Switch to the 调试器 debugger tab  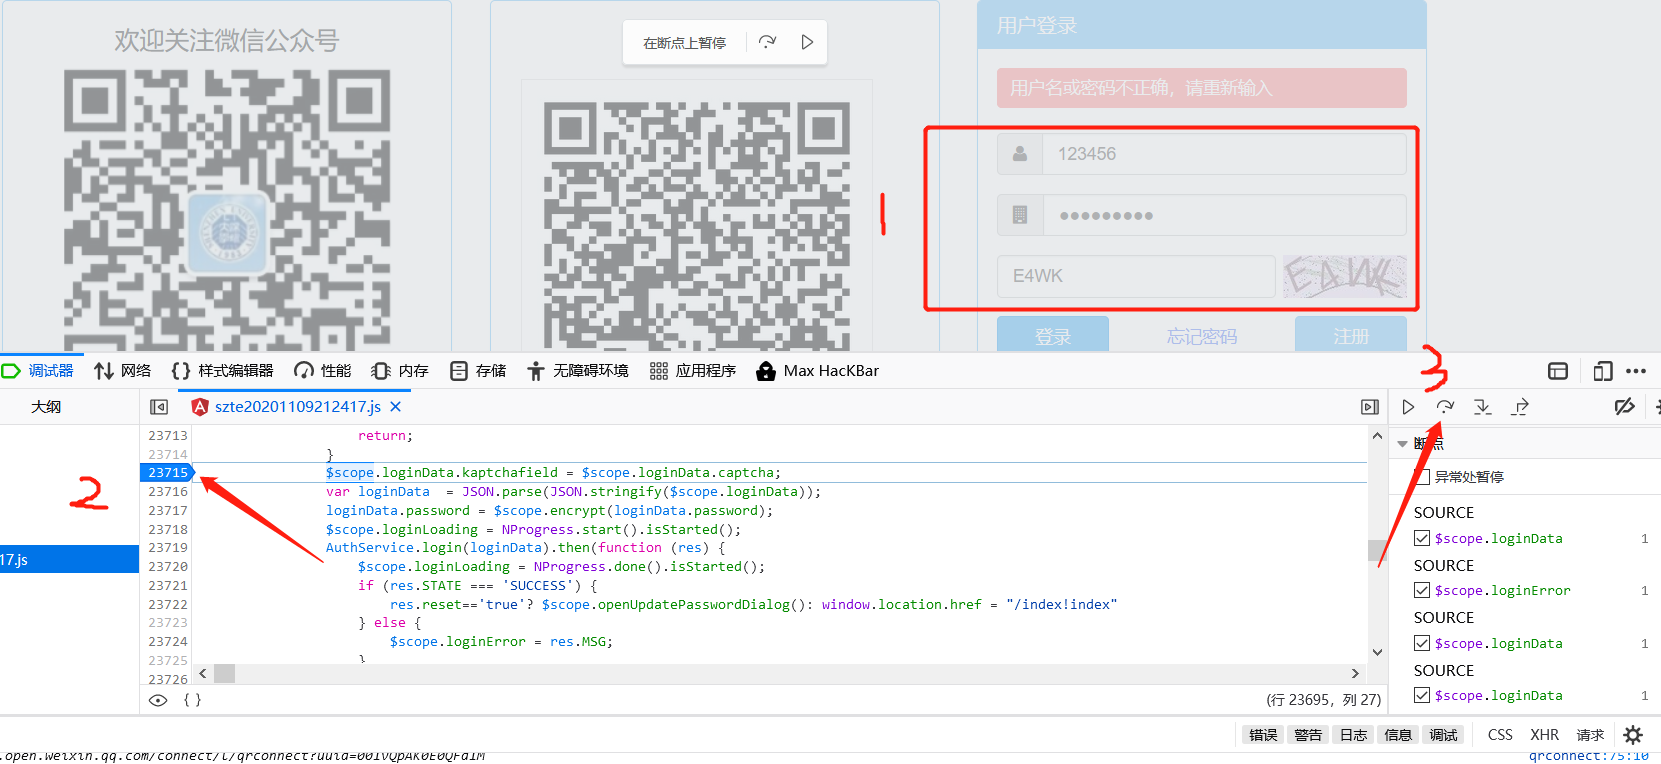[x=38, y=371]
